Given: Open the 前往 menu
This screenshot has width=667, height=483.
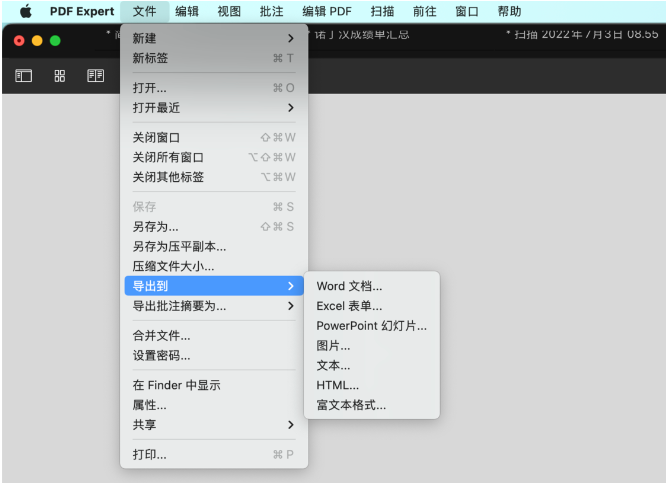Looking at the screenshot, I should coord(425,11).
